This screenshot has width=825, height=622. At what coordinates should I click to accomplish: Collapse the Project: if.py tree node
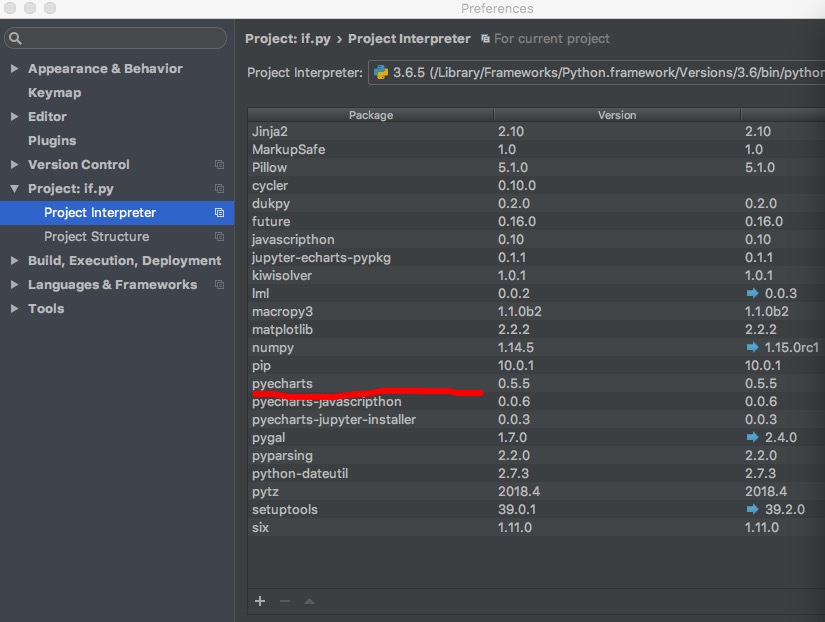coord(15,188)
